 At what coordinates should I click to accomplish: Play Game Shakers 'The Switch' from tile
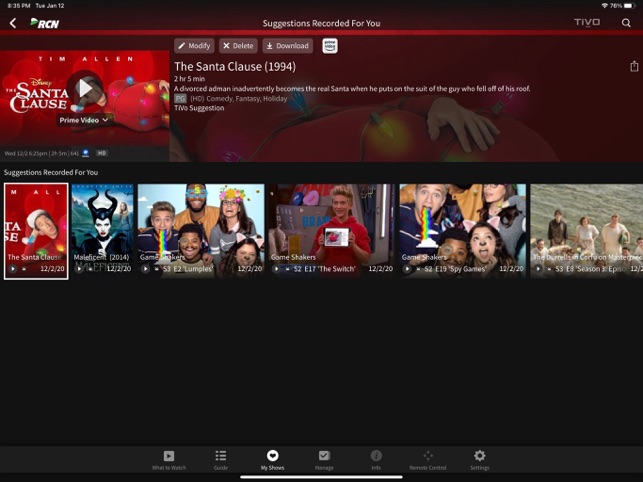pos(276,269)
